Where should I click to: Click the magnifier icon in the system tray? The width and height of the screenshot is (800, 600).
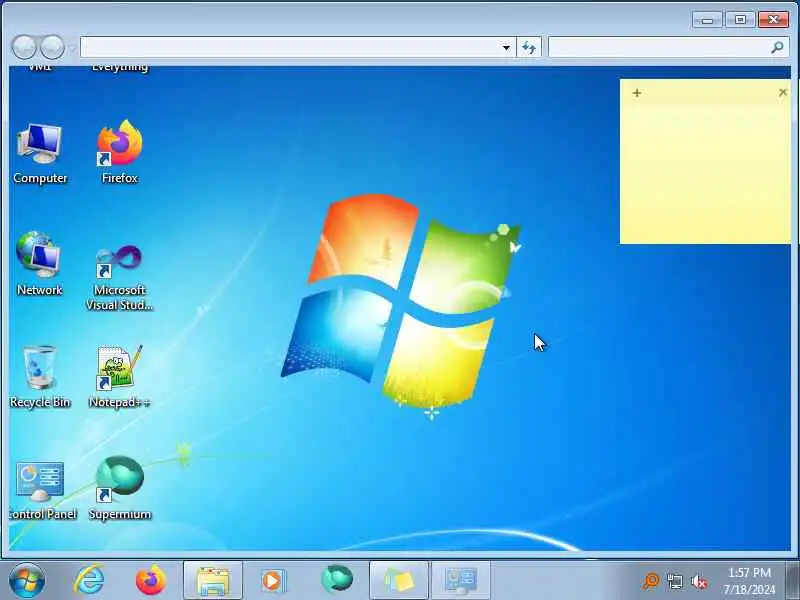click(x=651, y=581)
